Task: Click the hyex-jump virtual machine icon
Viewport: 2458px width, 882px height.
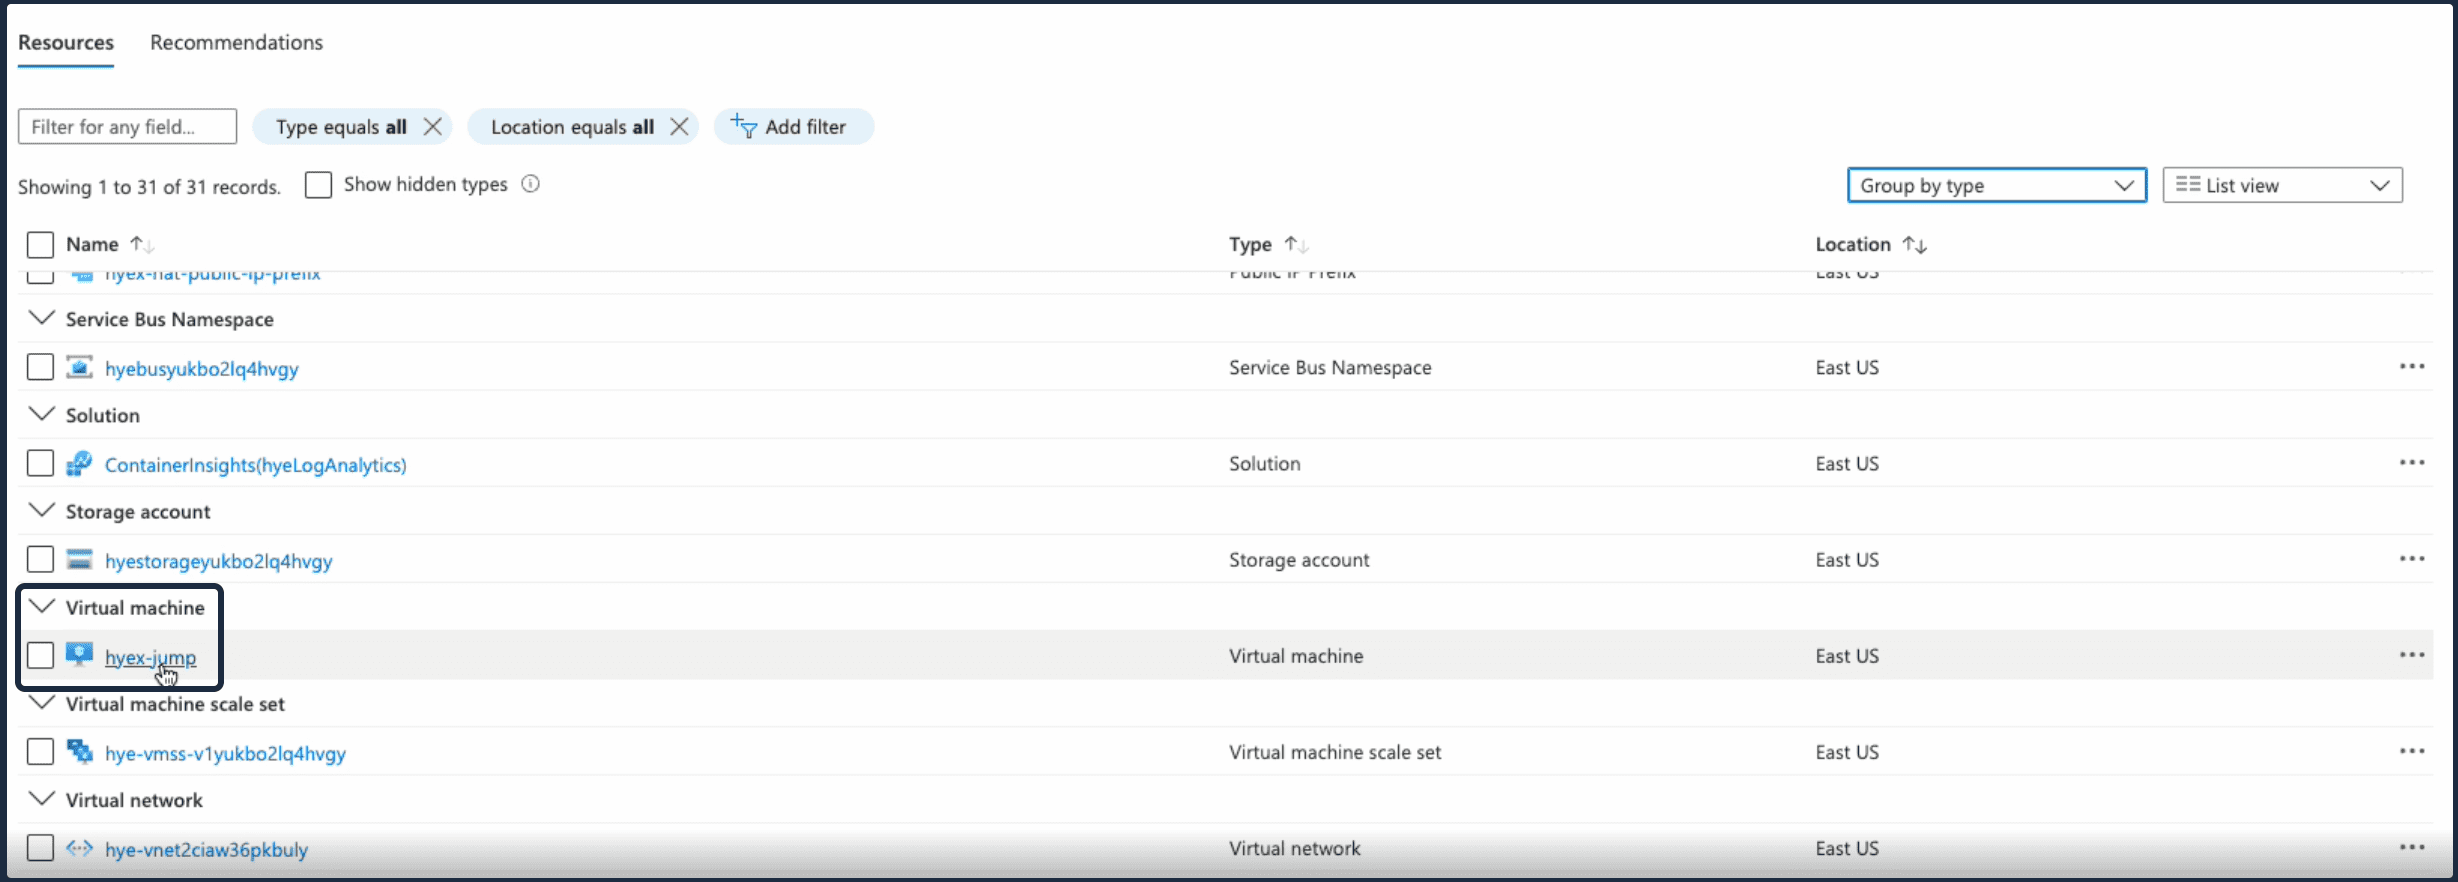Action: [x=79, y=656]
